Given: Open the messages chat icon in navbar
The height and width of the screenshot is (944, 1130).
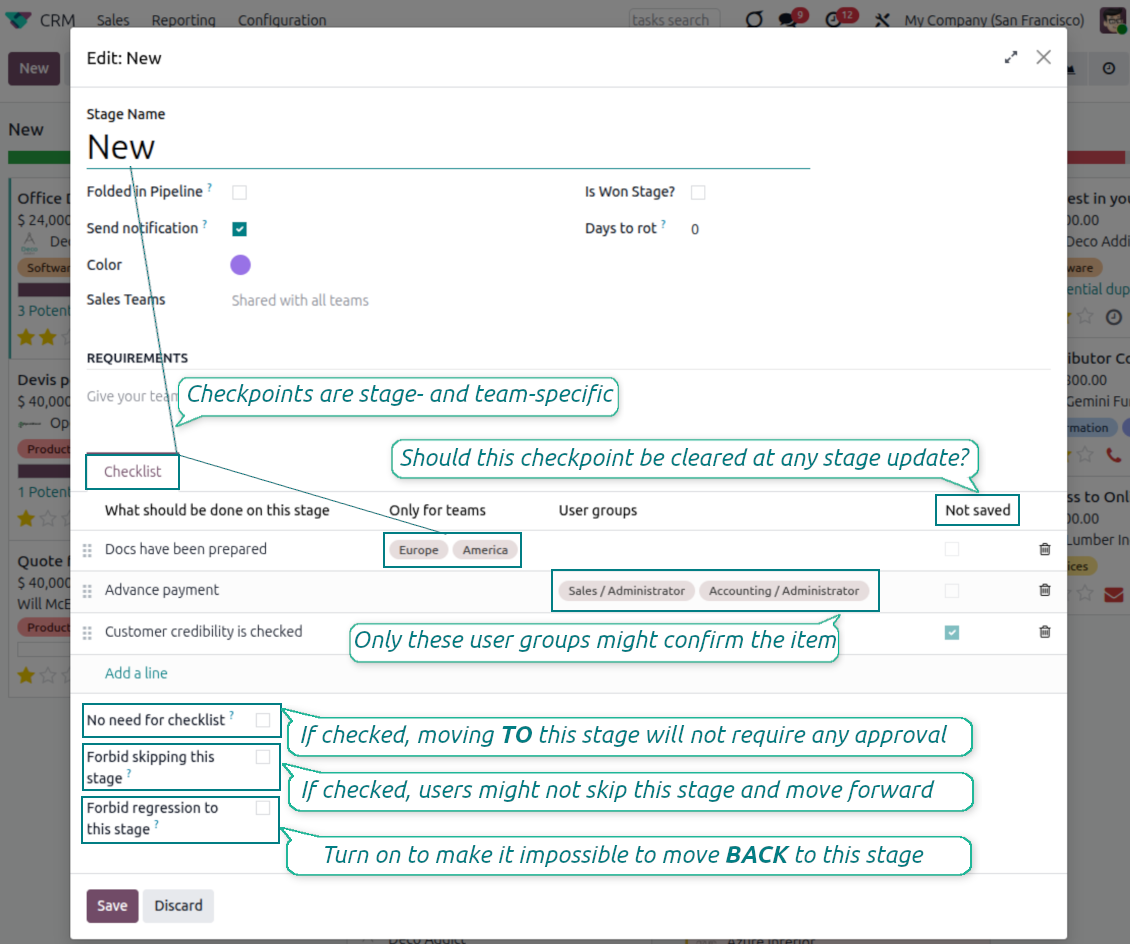Looking at the screenshot, I should point(789,20).
